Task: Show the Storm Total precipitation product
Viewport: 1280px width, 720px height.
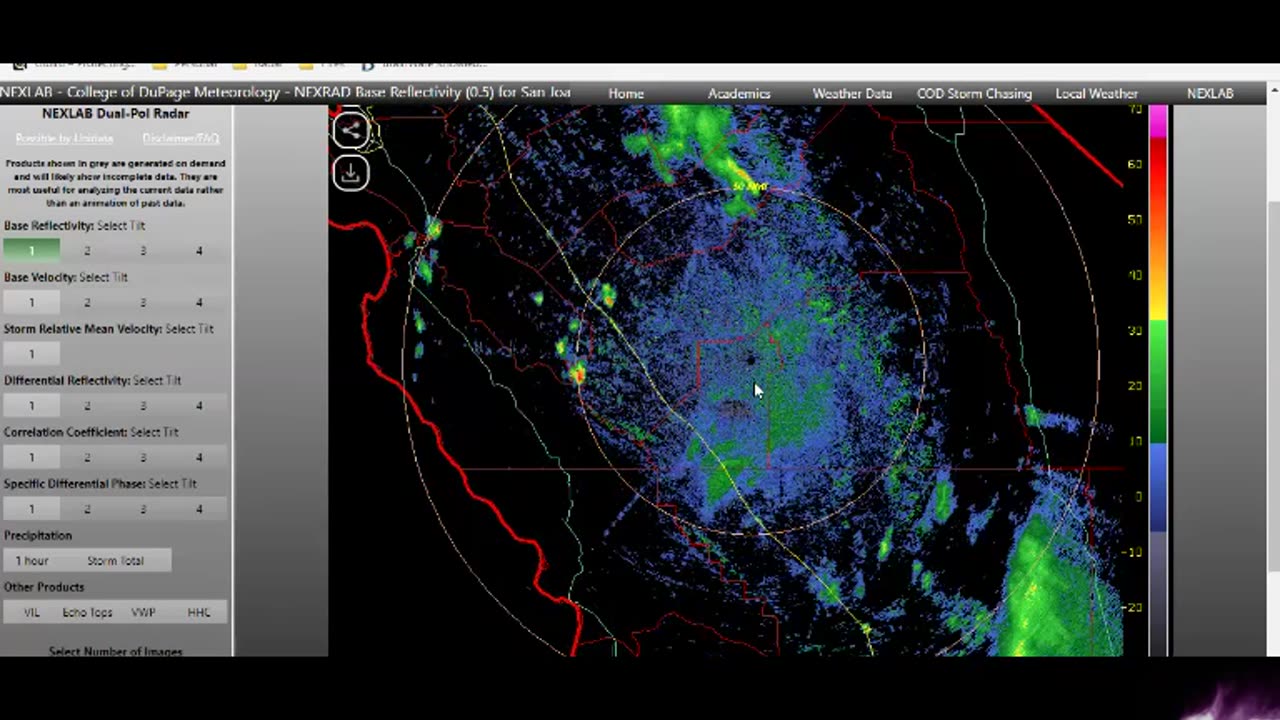Action: coord(115,560)
